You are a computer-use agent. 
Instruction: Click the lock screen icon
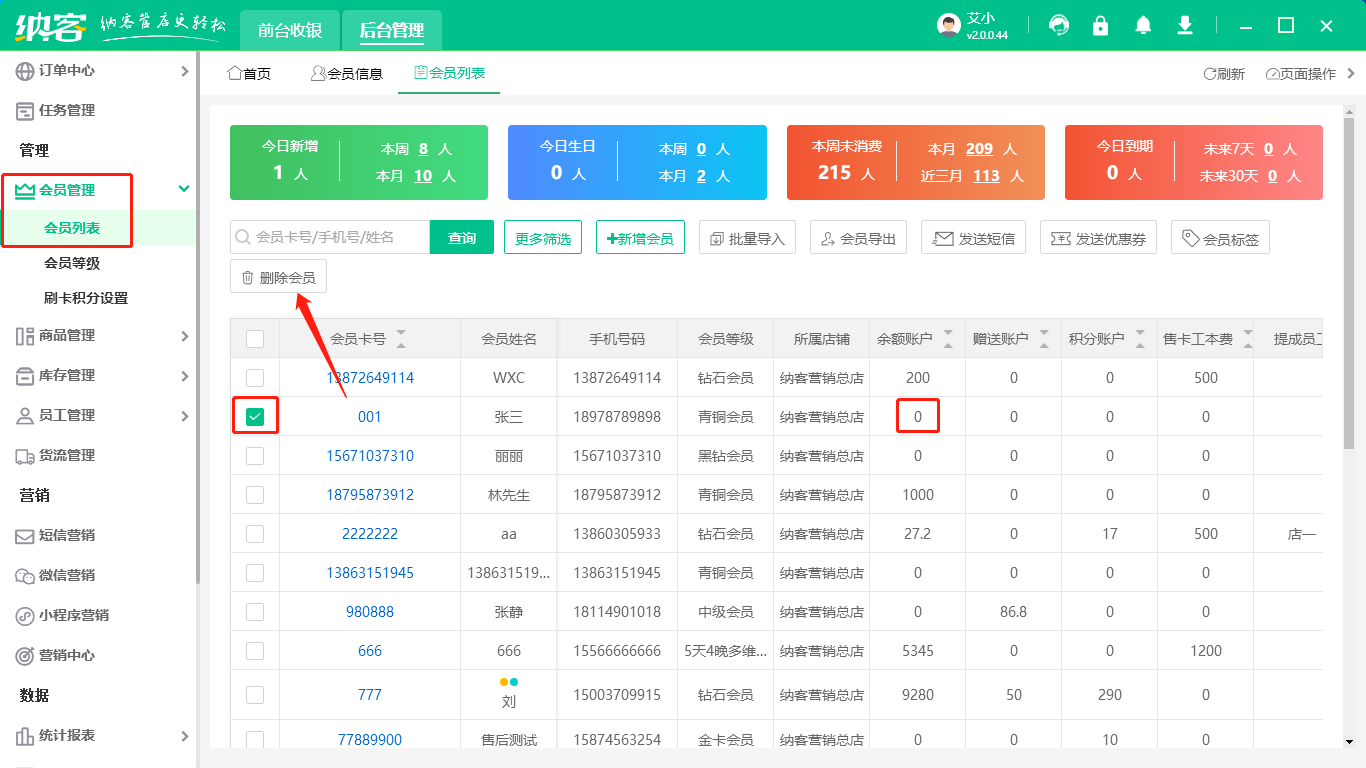click(1101, 25)
